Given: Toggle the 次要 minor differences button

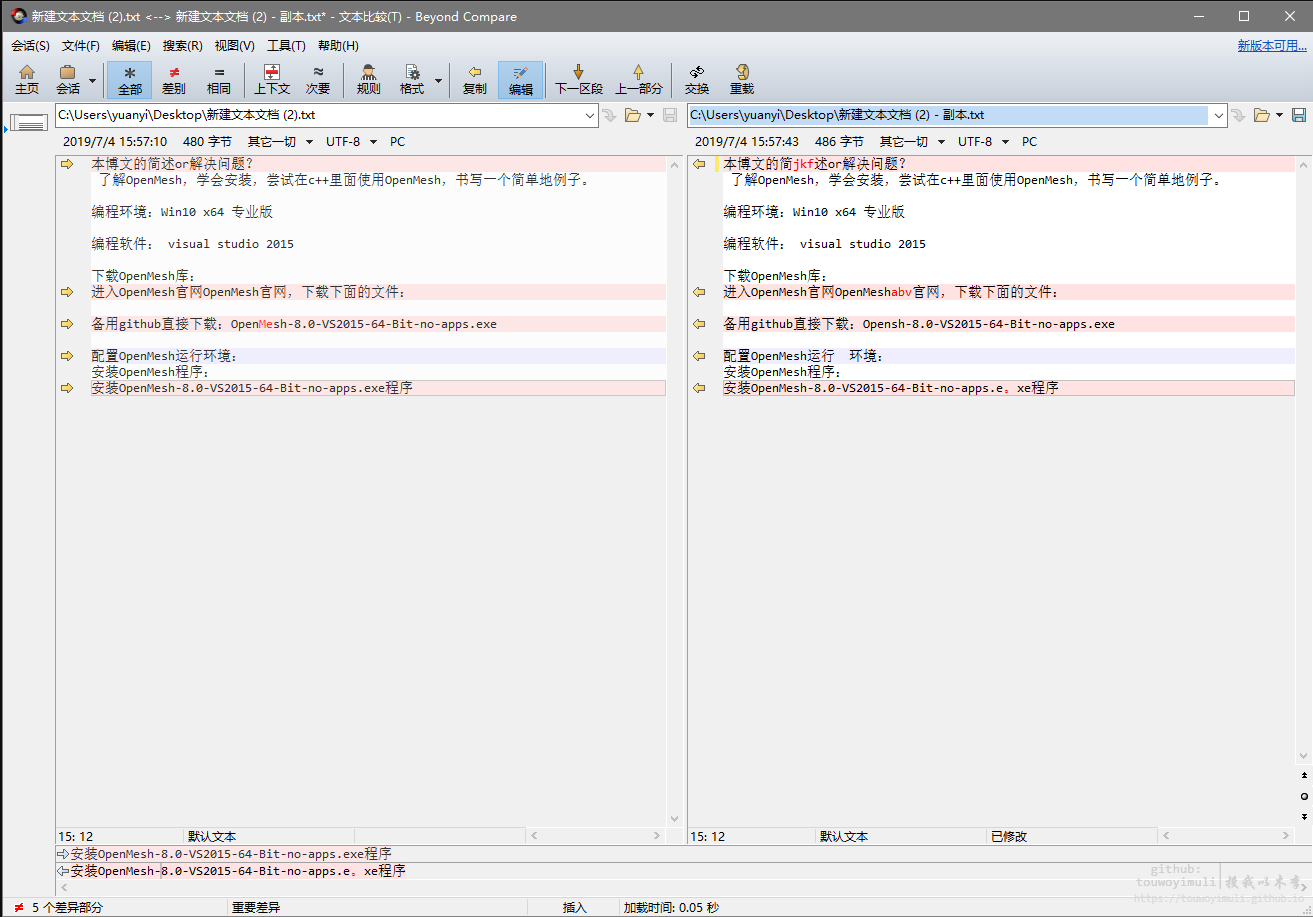Looking at the screenshot, I should (x=318, y=80).
